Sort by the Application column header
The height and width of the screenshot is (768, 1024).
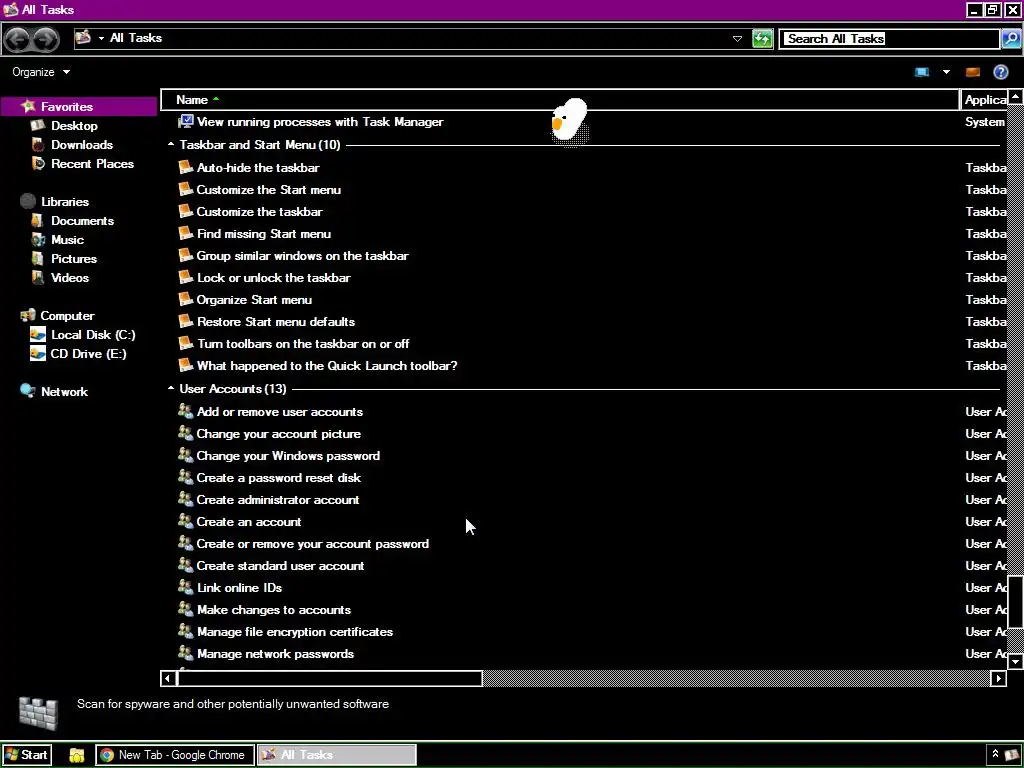click(x=985, y=100)
